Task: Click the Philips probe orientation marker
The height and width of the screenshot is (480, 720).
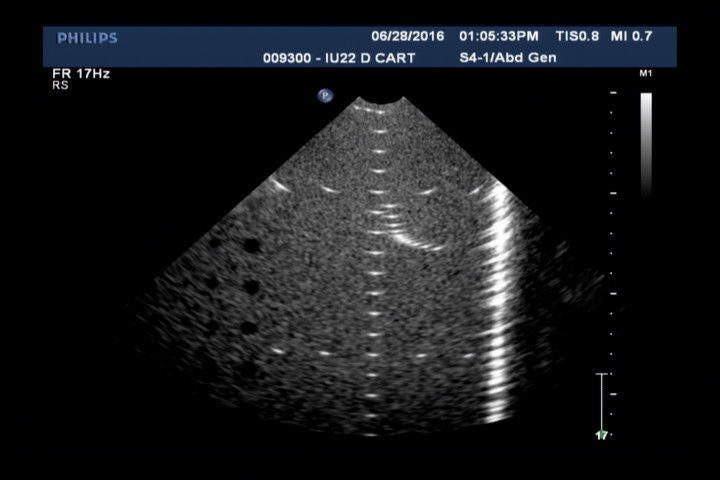Action: tap(325, 96)
